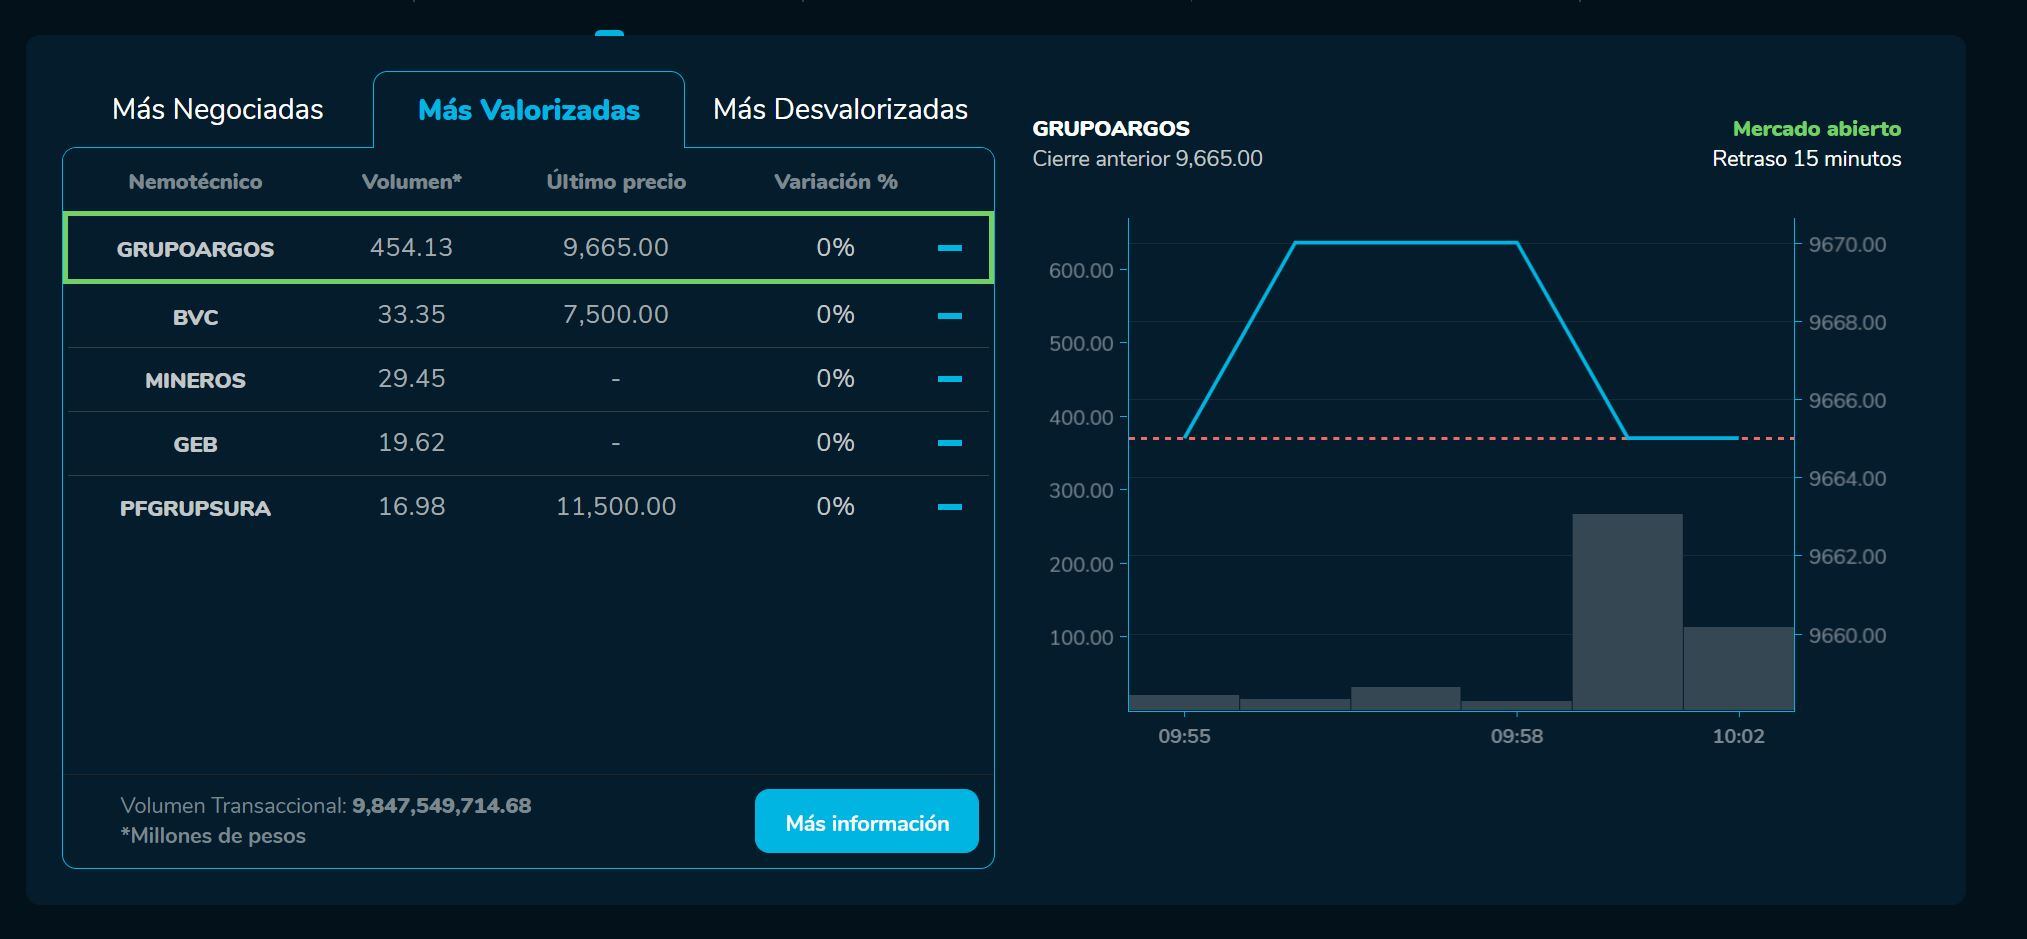This screenshot has width=2027, height=939.
Task: Click the minus trend icon for GEB
Action: click(x=949, y=443)
